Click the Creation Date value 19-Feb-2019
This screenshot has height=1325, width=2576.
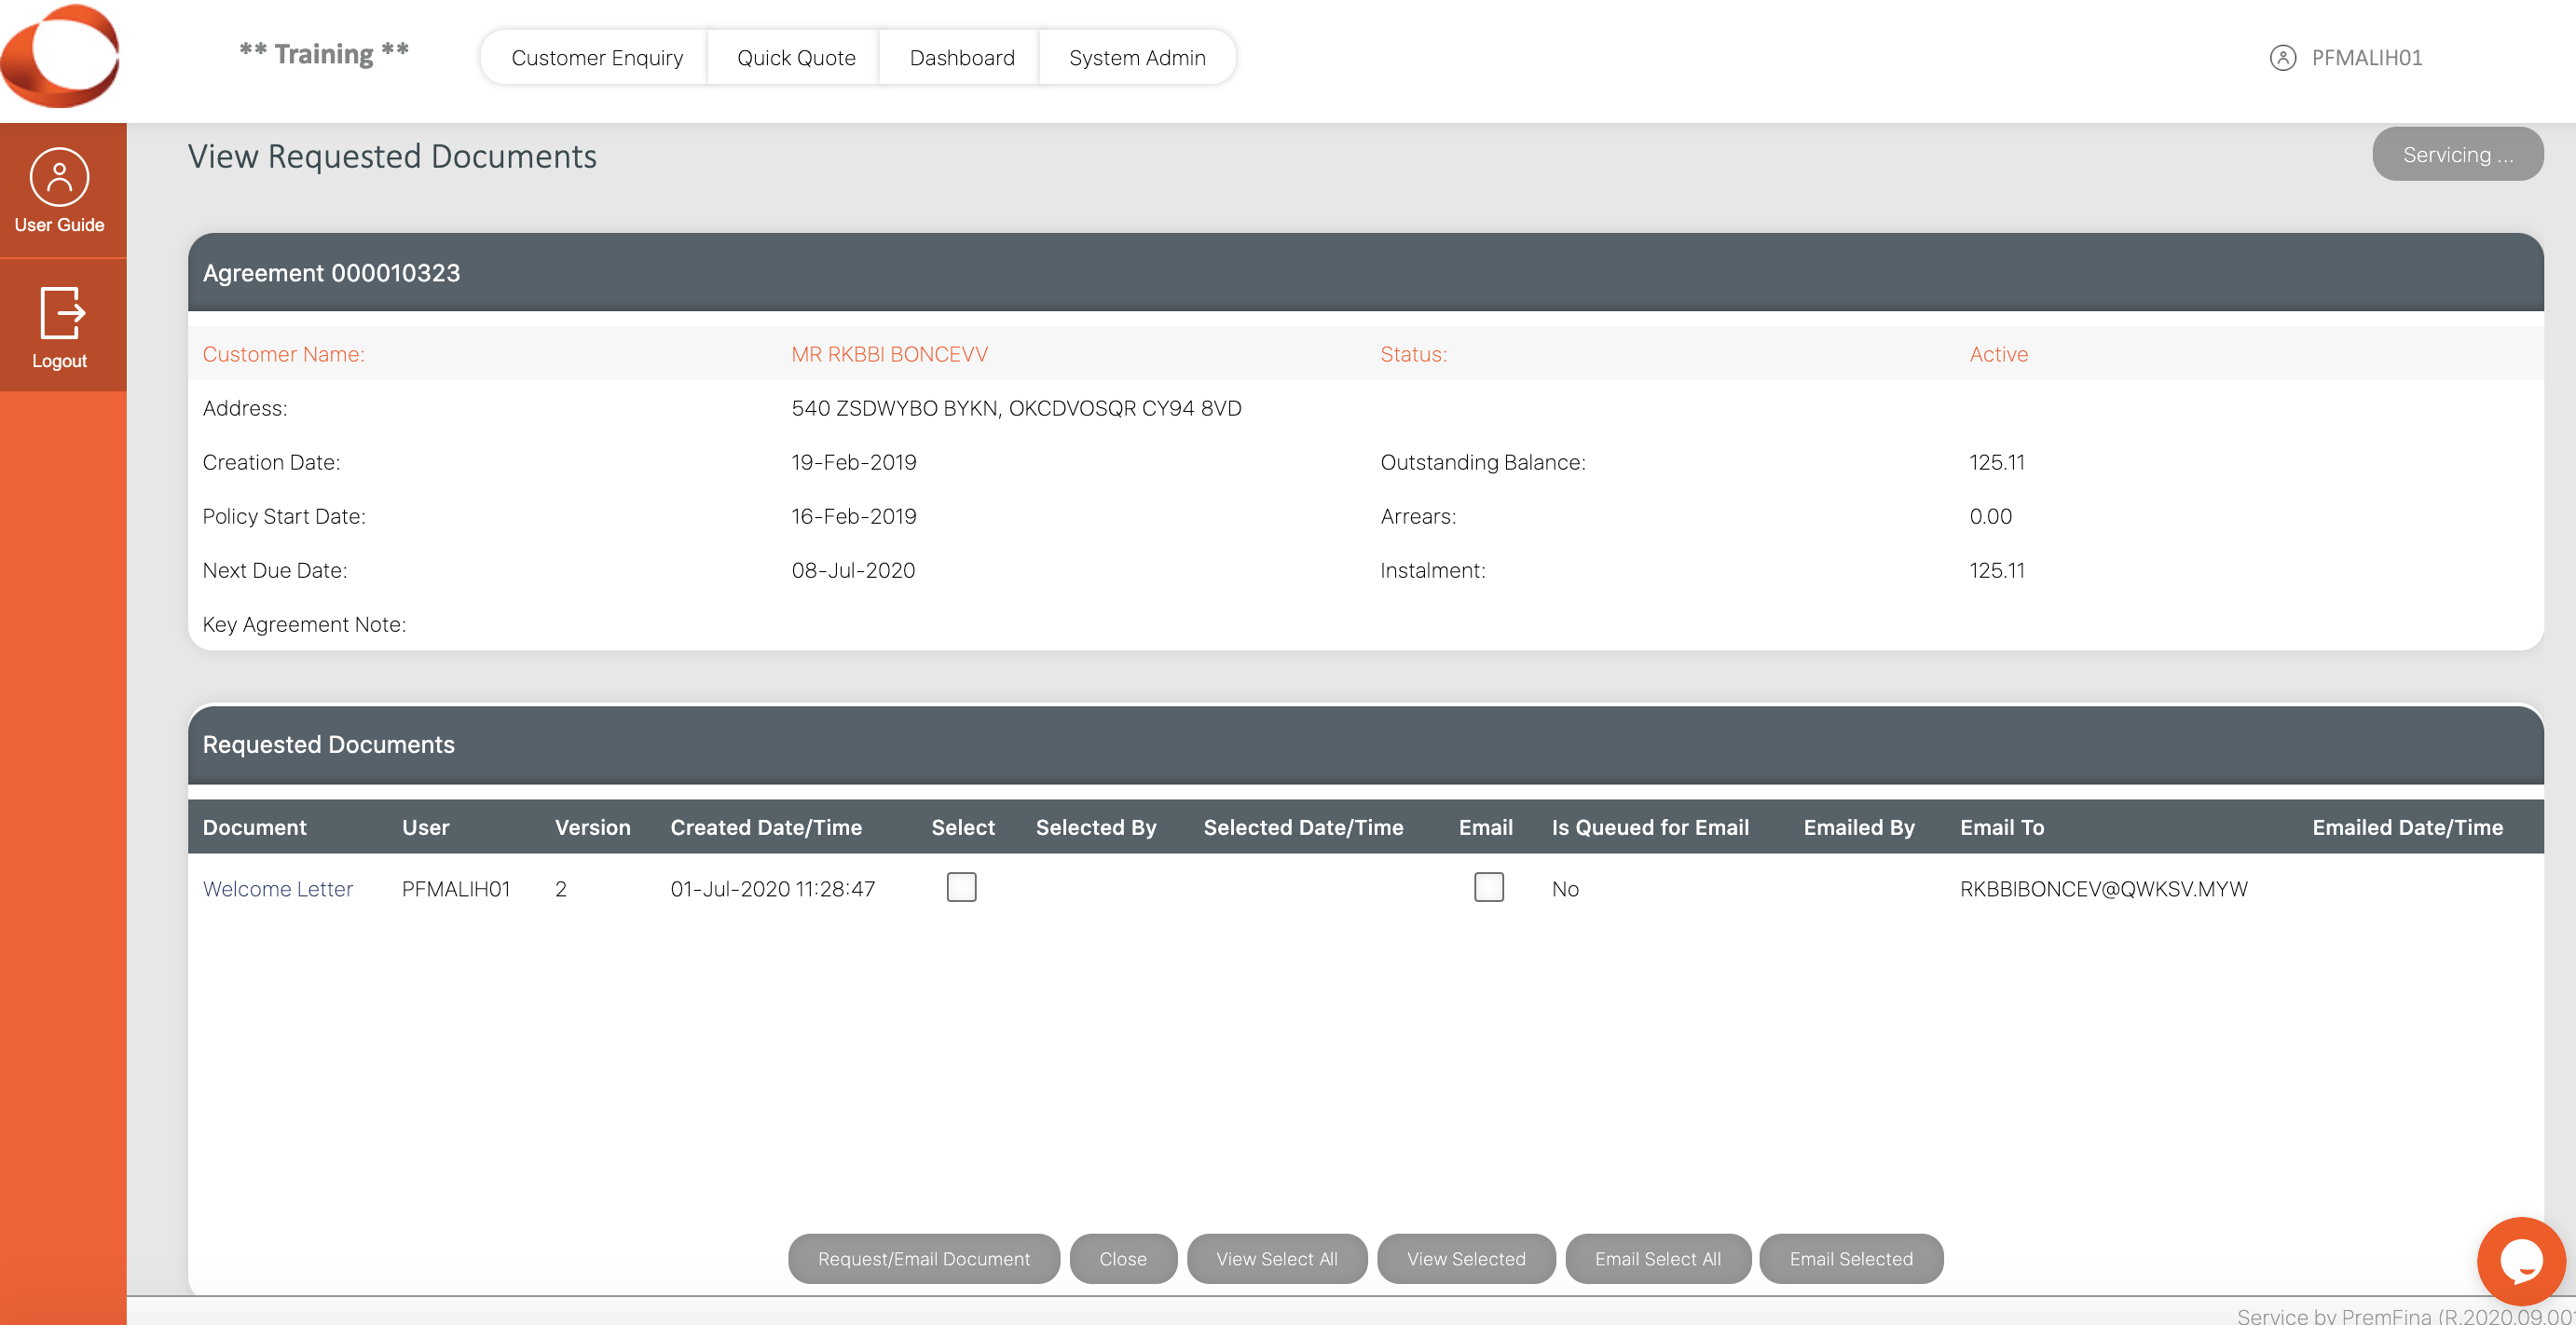pyautogui.click(x=853, y=462)
